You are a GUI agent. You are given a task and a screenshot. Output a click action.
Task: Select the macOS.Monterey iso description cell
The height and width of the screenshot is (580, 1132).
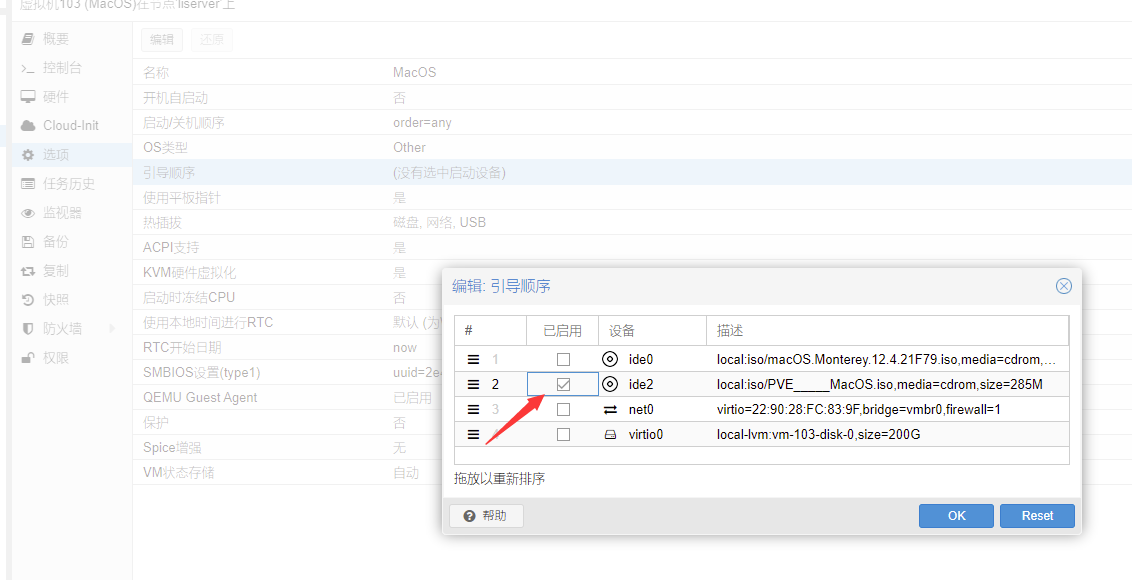pyautogui.click(x=887, y=359)
